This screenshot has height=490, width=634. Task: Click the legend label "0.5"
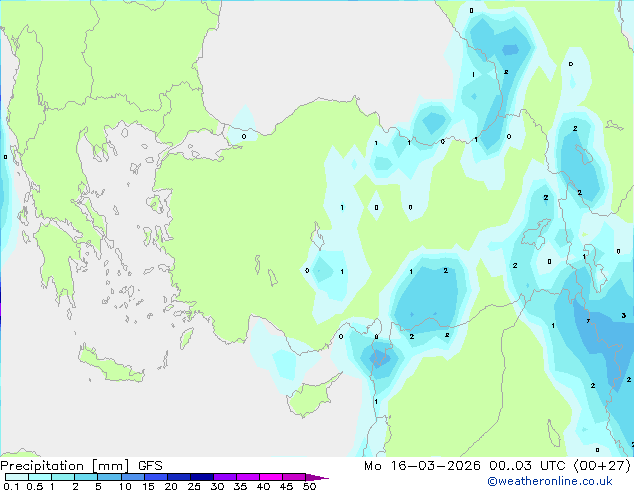[35, 486]
